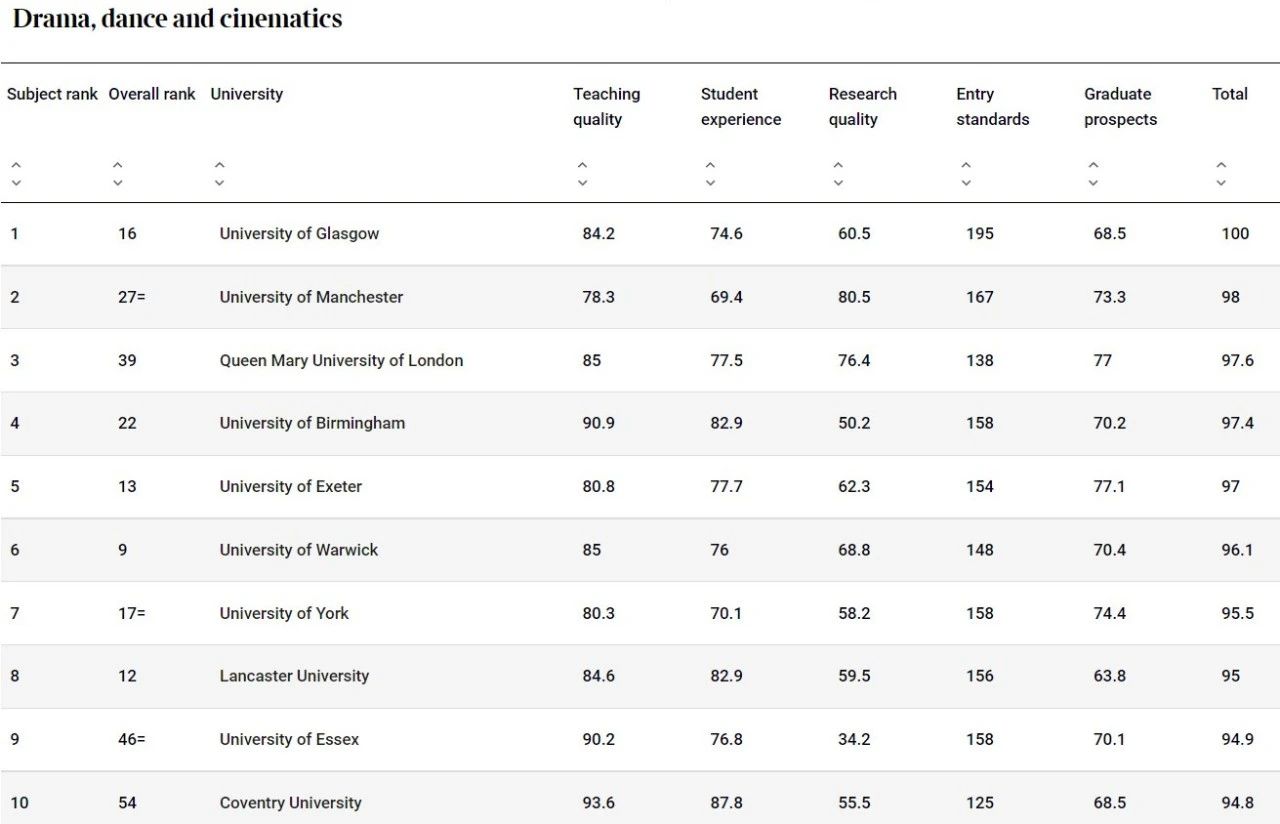Click the Total column header
The width and height of the screenshot is (1280, 824).
point(1230,94)
